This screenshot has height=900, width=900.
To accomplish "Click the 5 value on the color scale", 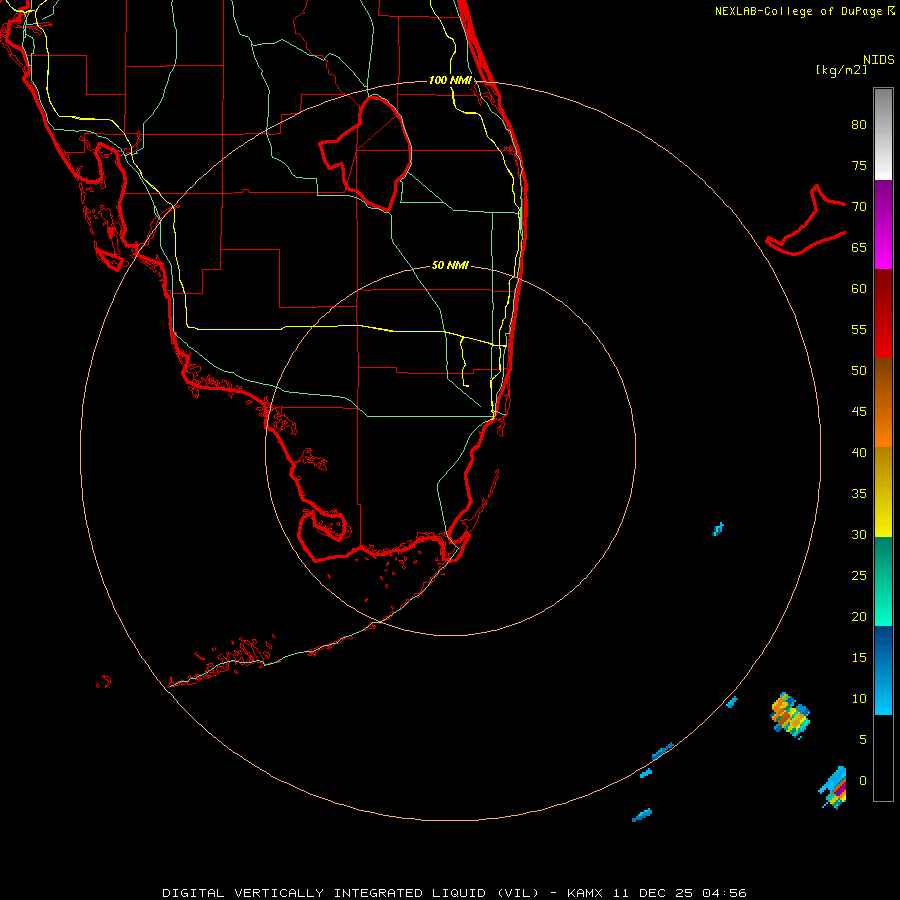I will [863, 740].
